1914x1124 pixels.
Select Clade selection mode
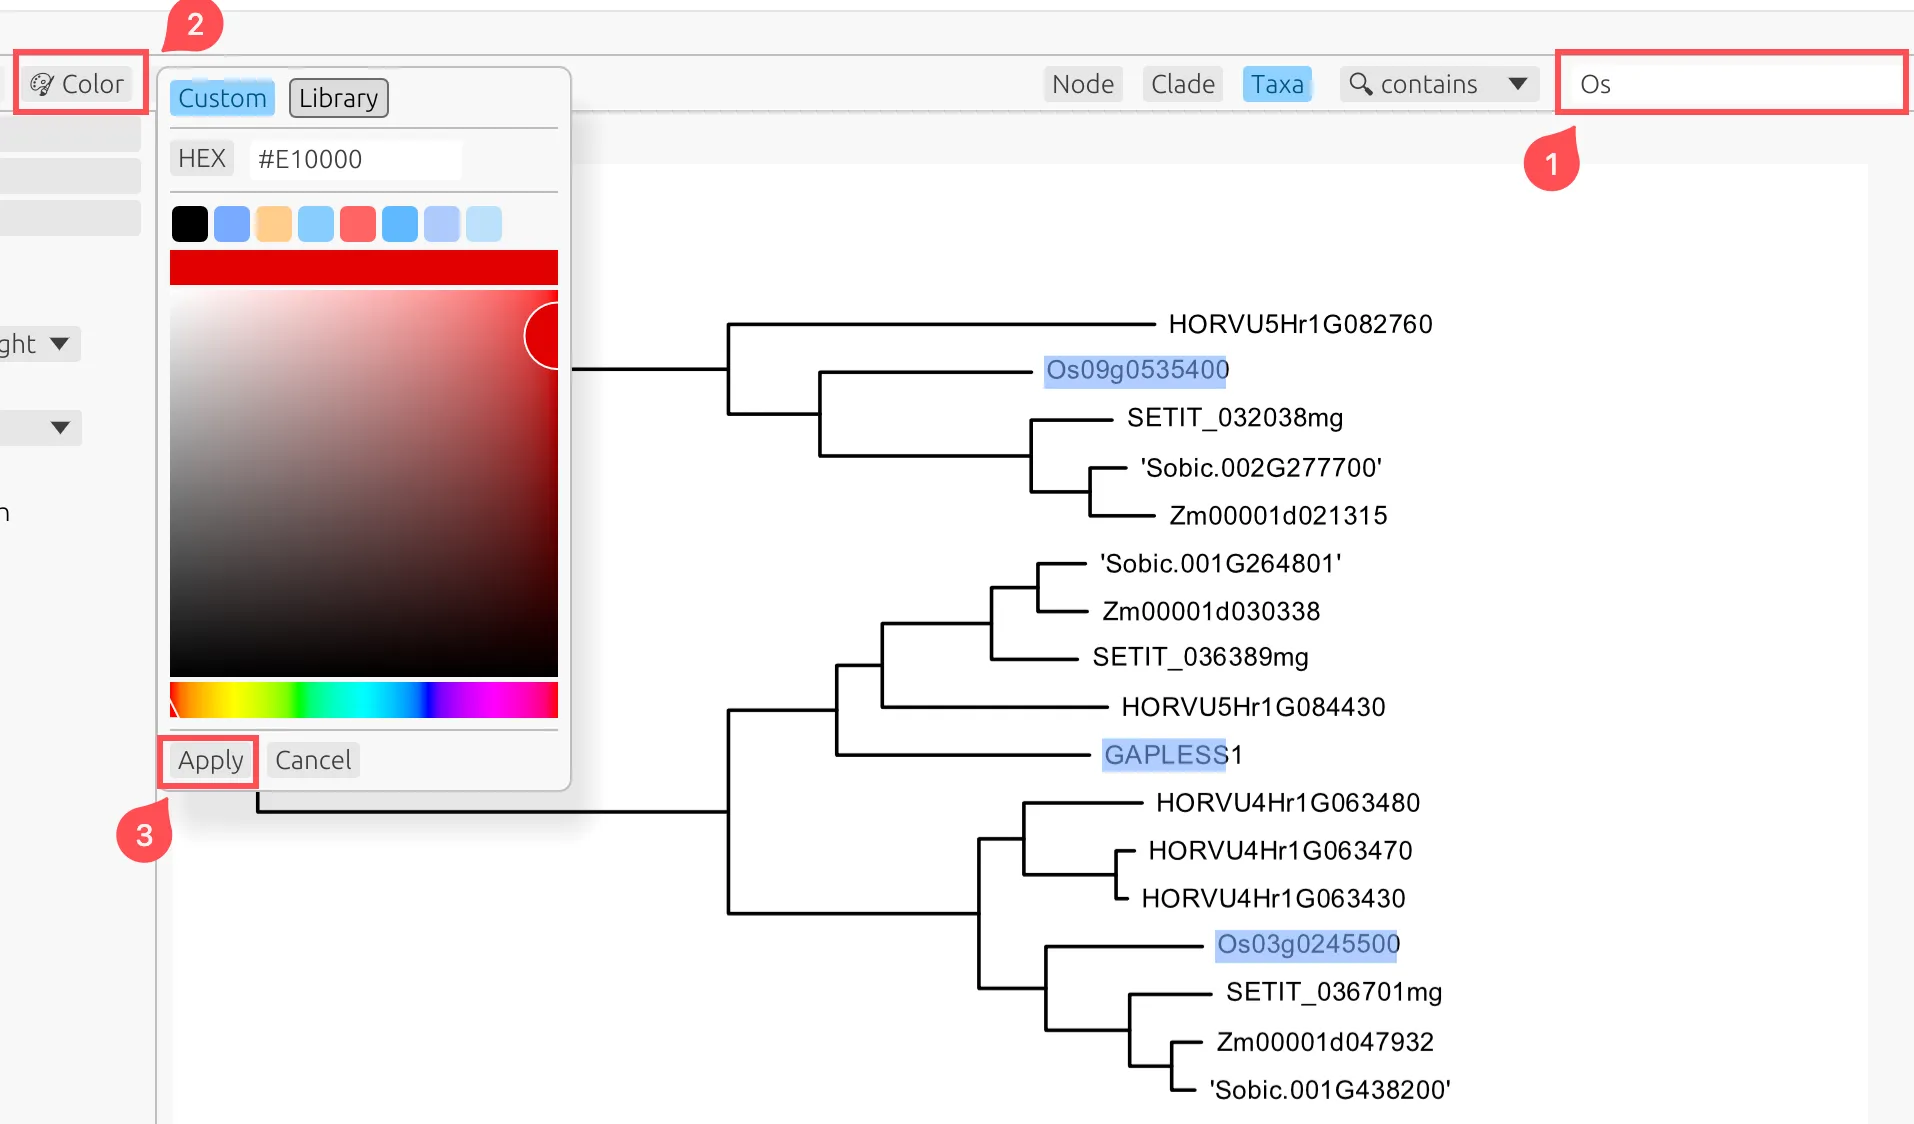tap(1182, 84)
